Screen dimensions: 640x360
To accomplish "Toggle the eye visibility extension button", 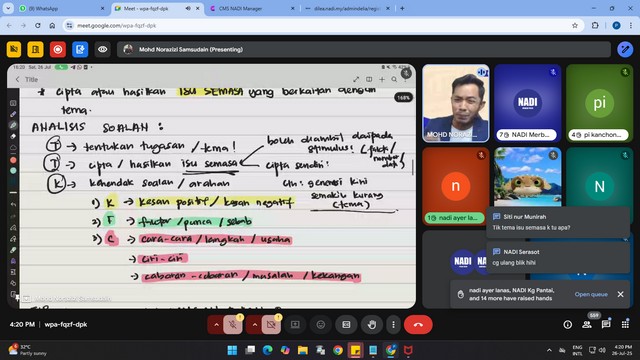I will coord(102,49).
